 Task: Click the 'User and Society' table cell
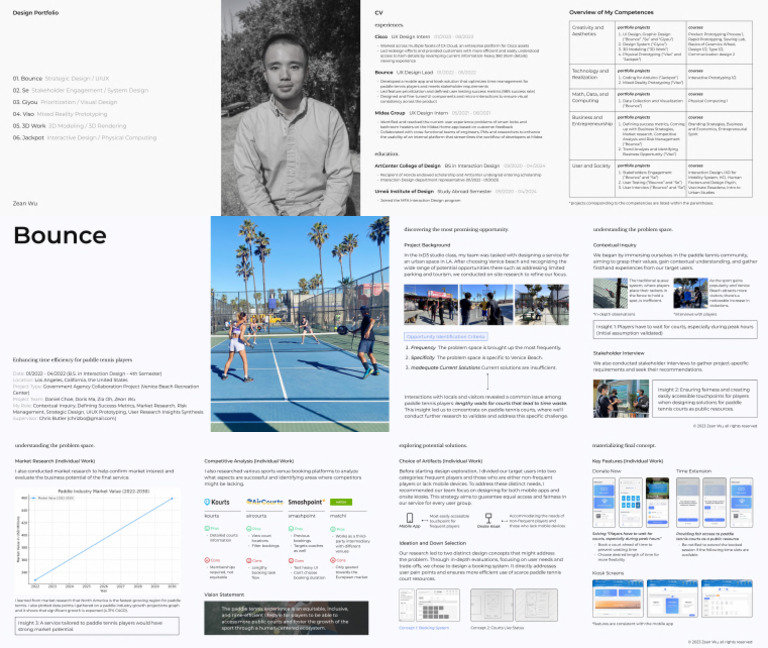pos(592,179)
